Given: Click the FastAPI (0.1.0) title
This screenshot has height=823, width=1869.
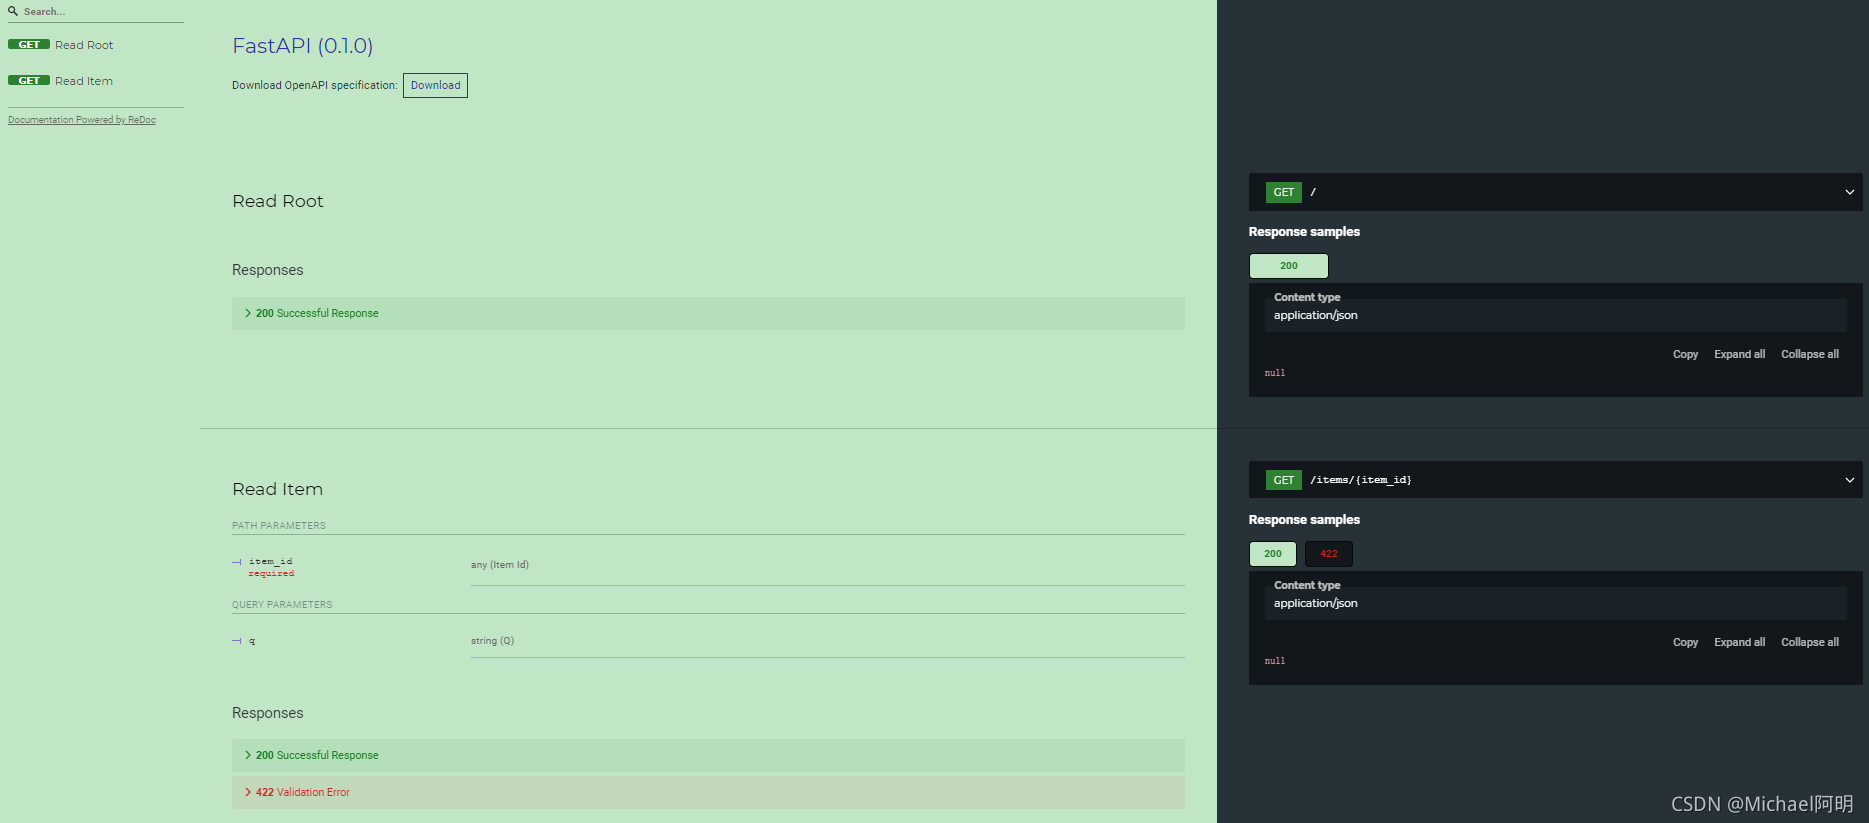Looking at the screenshot, I should pos(302,46).
